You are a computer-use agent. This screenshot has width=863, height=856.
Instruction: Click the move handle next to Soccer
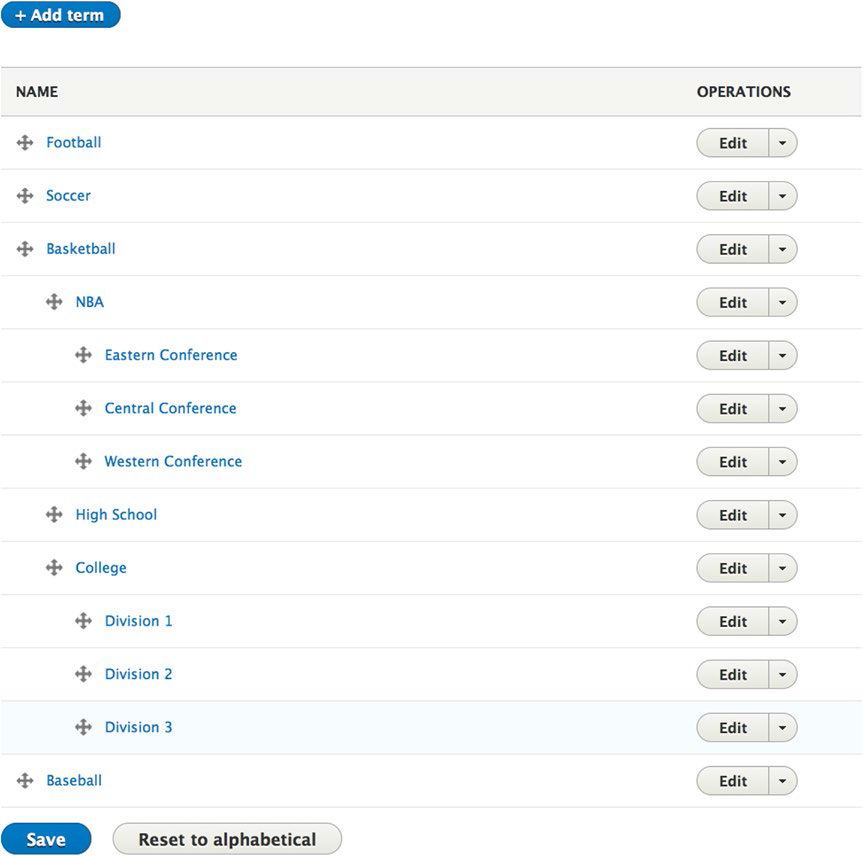tap(25, 195)
